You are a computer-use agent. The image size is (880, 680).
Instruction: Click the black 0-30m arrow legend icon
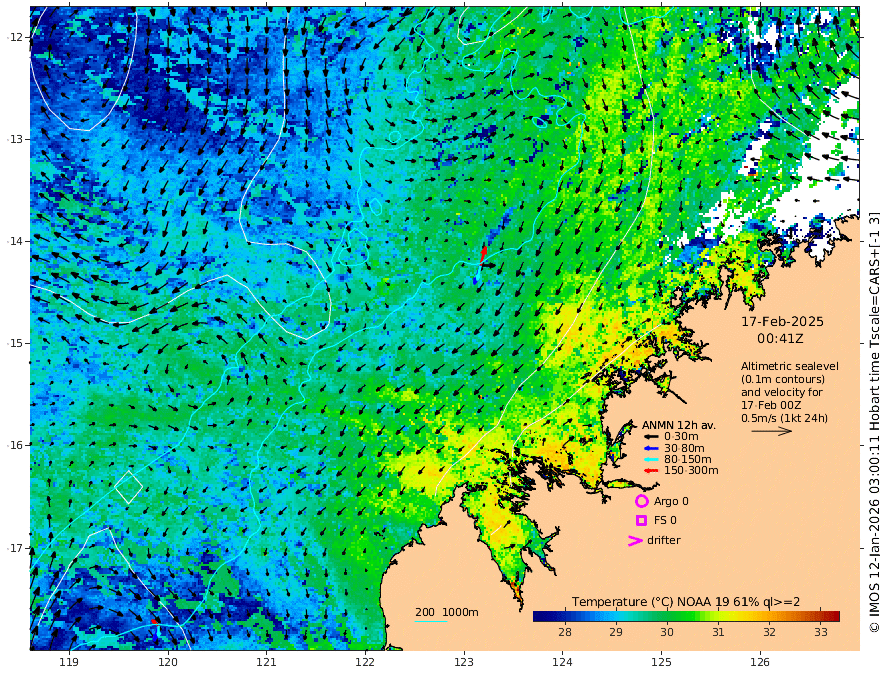coord(650,437)
